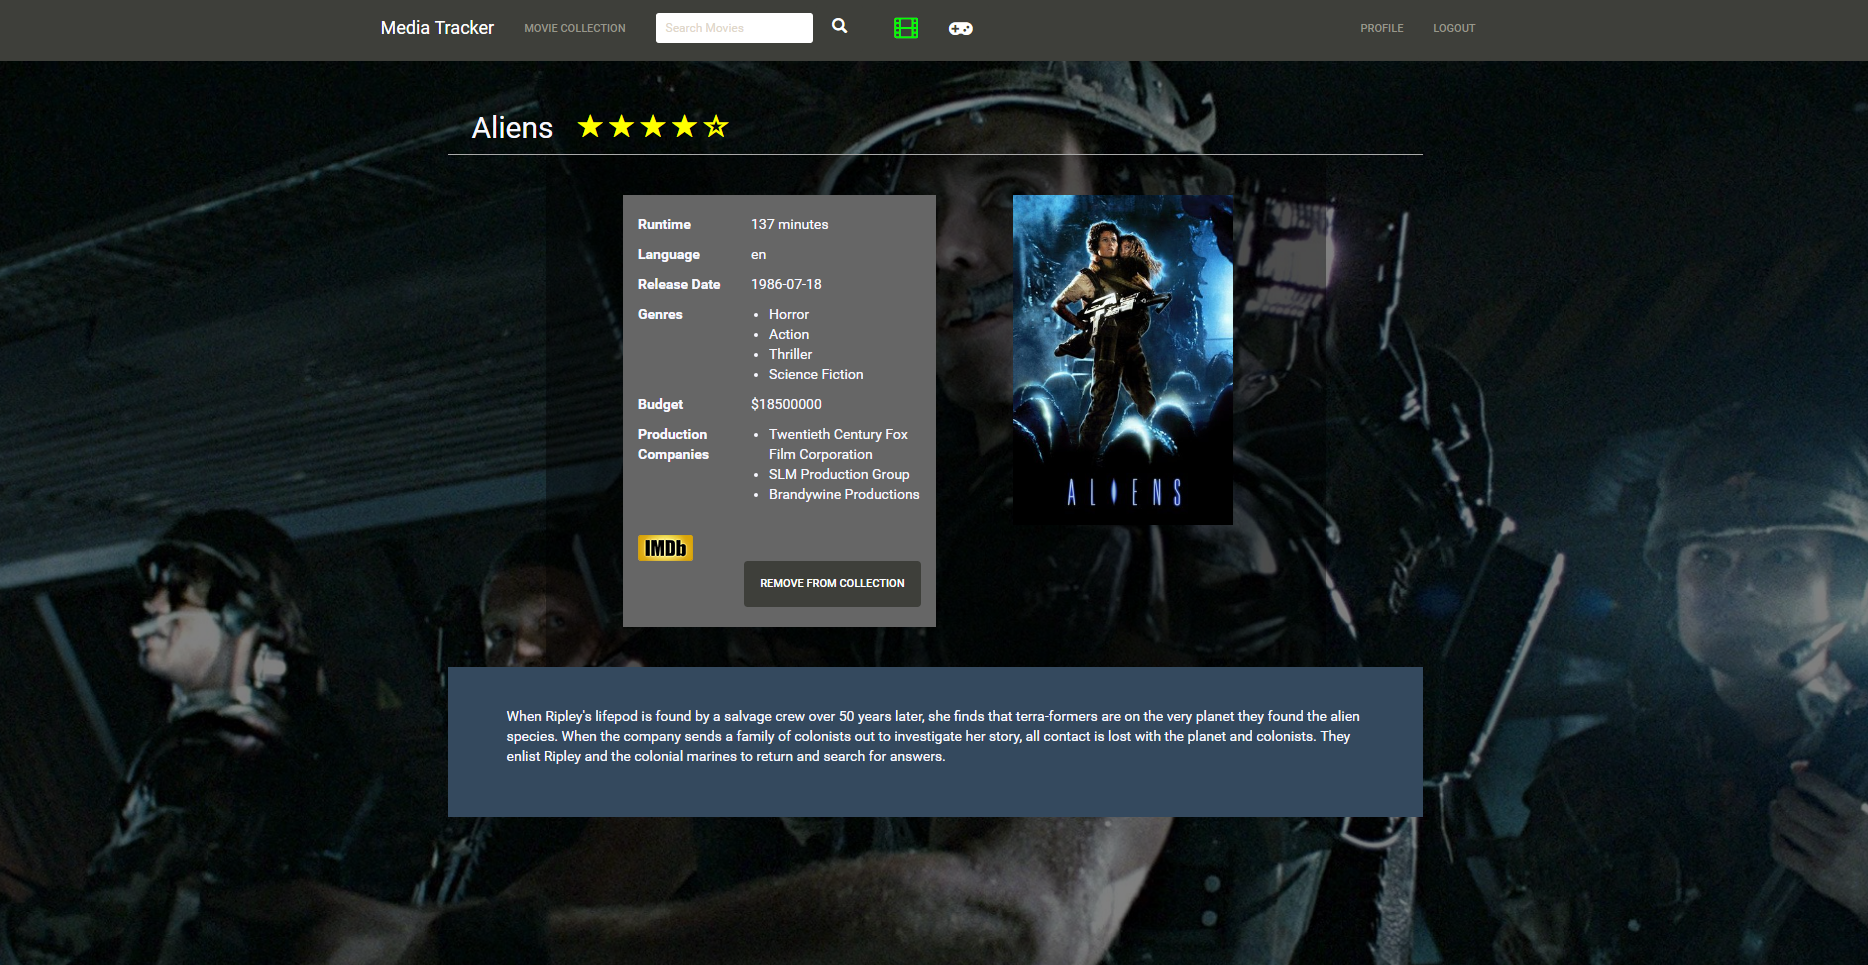
Task: Select the Science Fiction genre entry
Action: click(x=816, y=374)
